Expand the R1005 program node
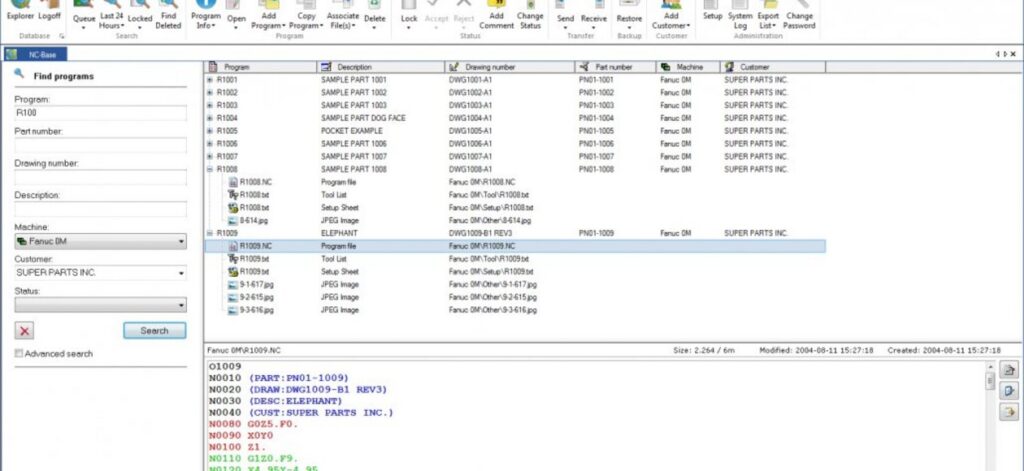 point(210,131)
